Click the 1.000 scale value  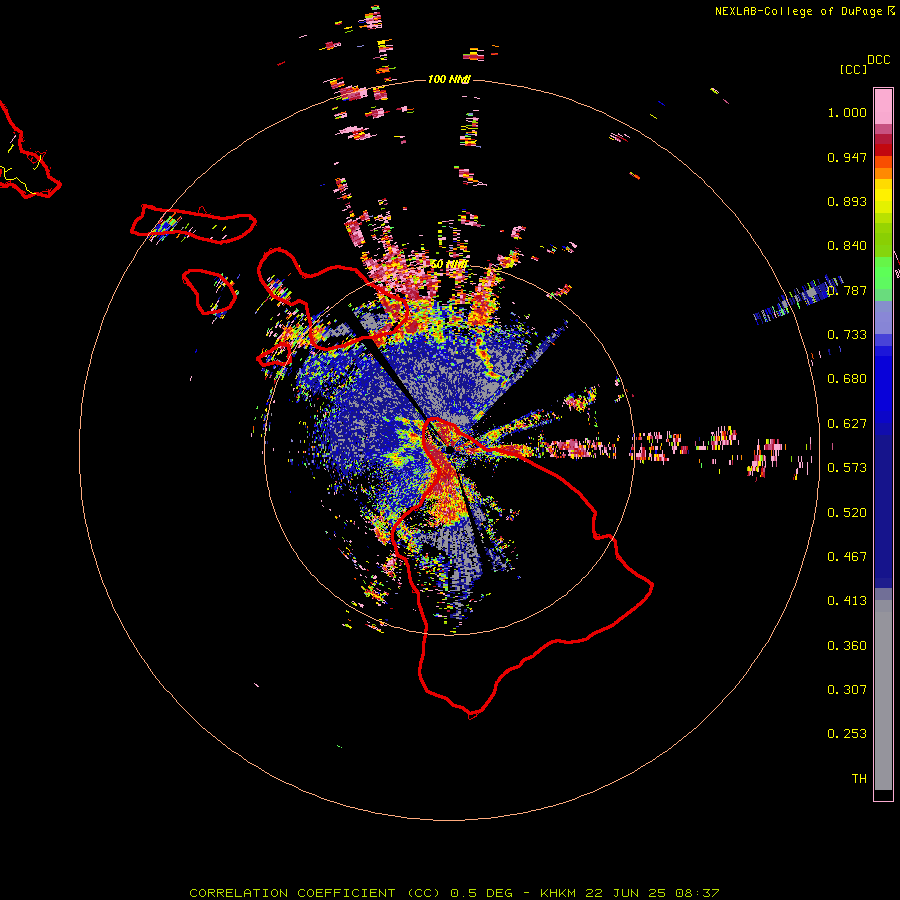[x=847, y=112]
